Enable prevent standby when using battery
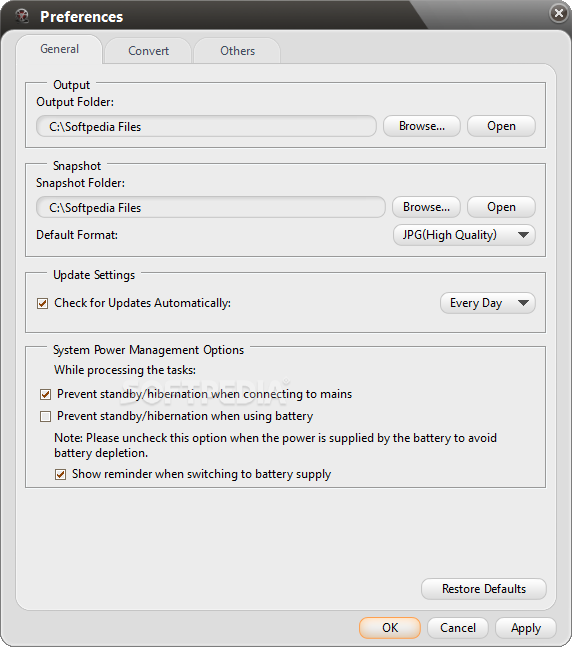The height and width of the screenshot is (647, 572). (x=45, y=416)
